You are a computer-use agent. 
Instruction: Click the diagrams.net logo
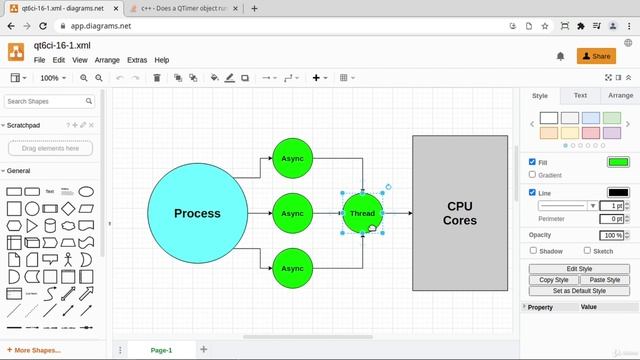point(16,52)
